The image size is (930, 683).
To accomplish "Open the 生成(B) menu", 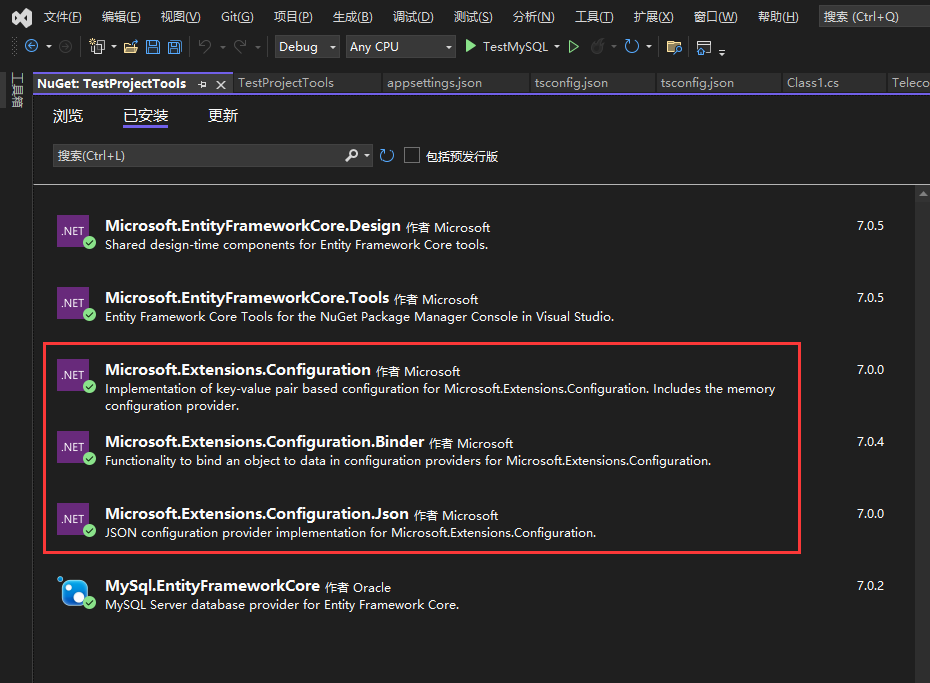I will (352, 17).
